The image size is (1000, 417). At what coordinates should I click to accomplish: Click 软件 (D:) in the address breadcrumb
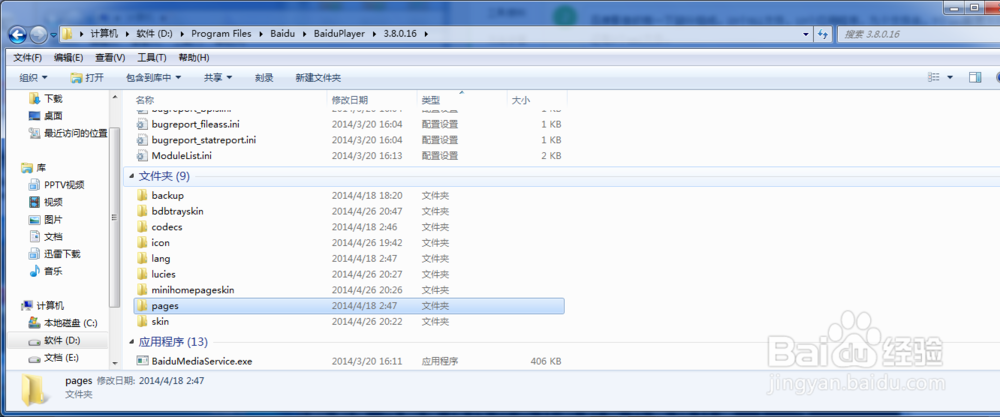154,34
